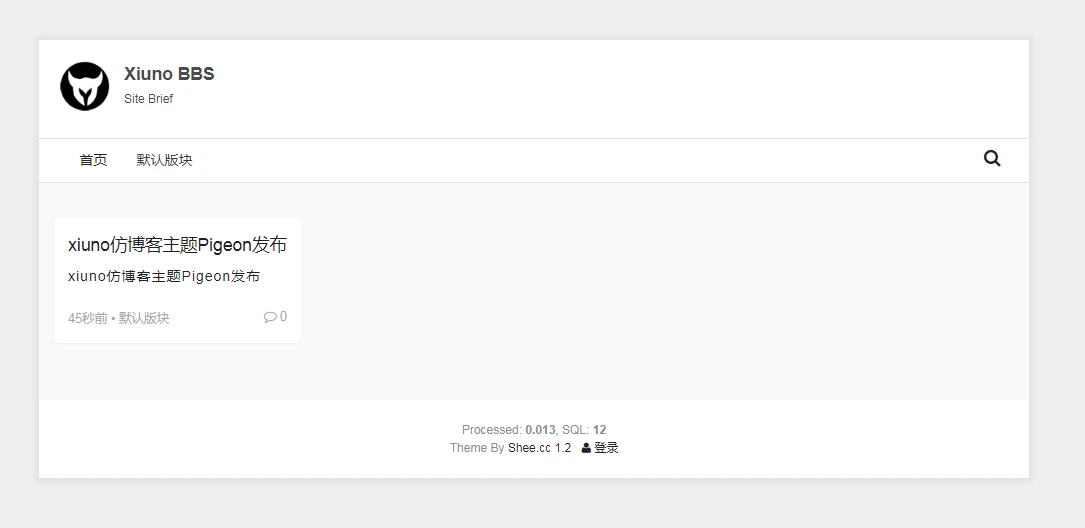This screenshot has height=528, width=1085.
Task: Select the 默认版块 tag in the post card
Action: pyautogui.click(x=144, y=318)
